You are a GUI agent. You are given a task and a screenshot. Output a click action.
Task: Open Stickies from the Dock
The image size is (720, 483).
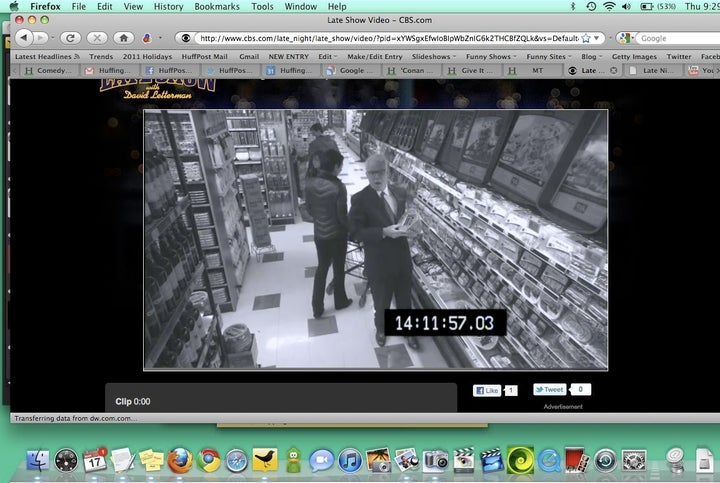coord(152,460)
